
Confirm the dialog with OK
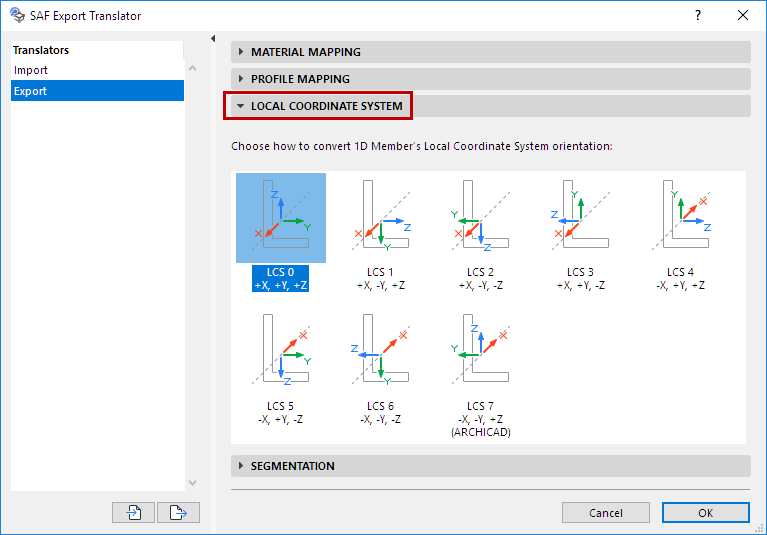[705, 513]
